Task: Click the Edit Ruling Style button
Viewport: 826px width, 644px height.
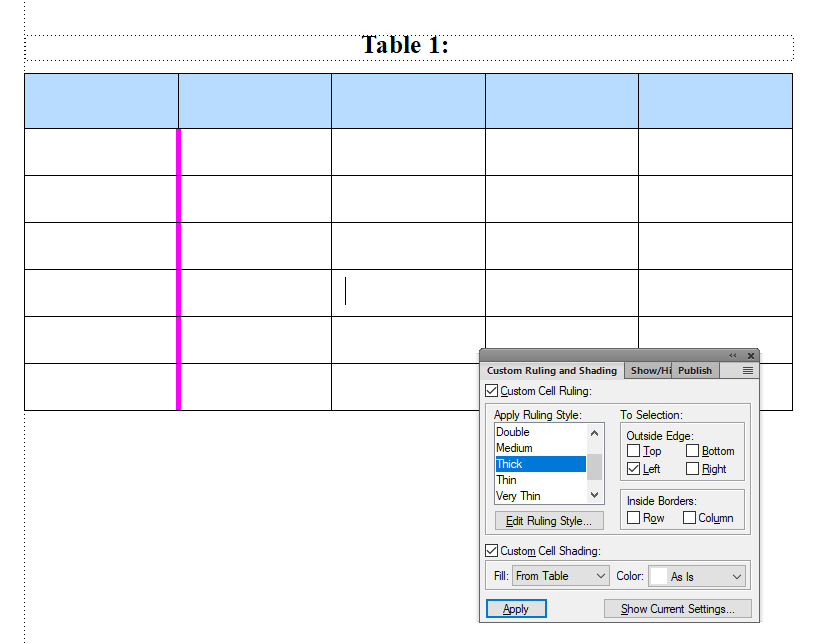Action: coord(548,520)
